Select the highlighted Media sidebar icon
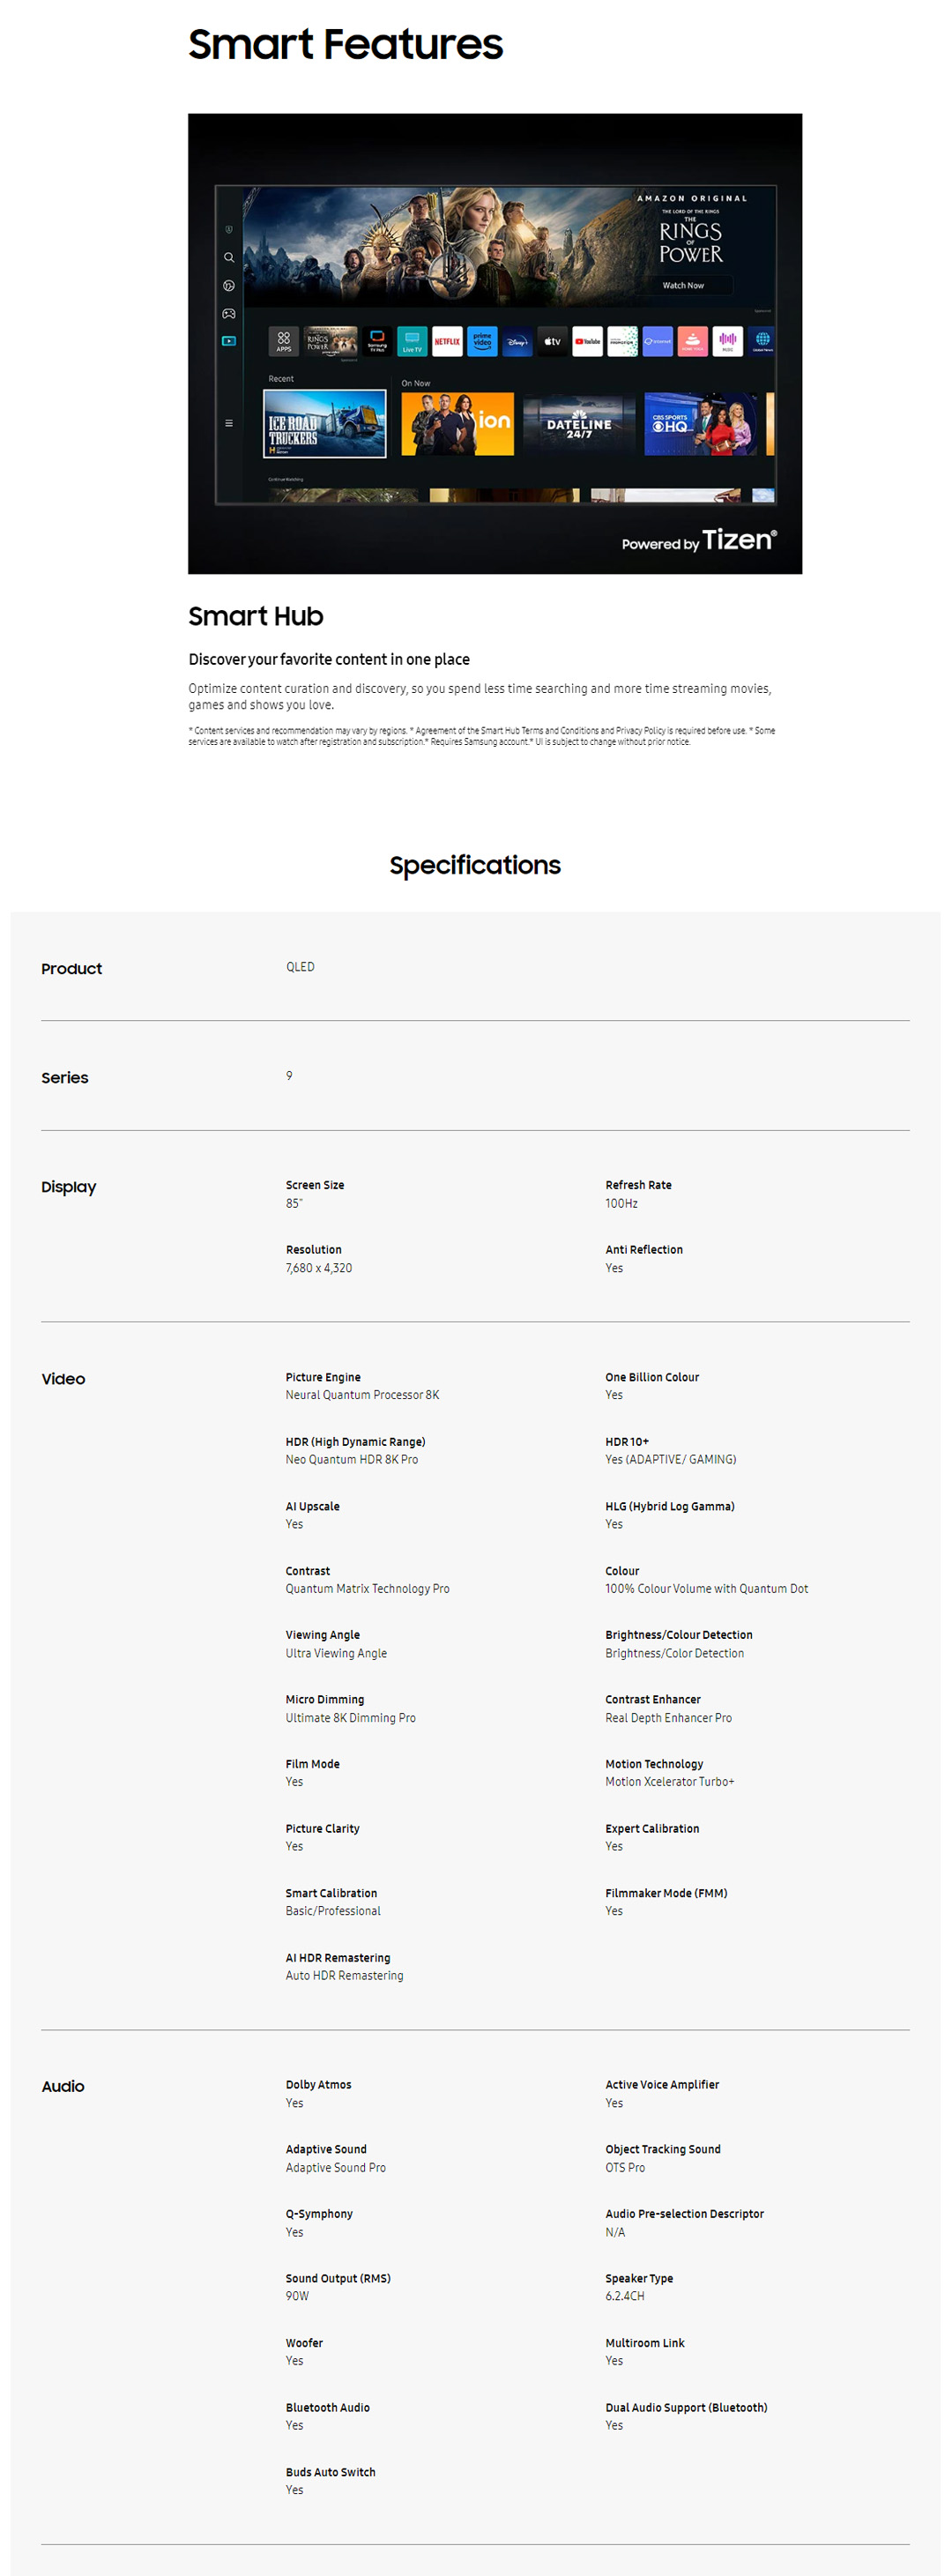The height and width of the screenshot is (2576, 952). [x=229, y=341]
